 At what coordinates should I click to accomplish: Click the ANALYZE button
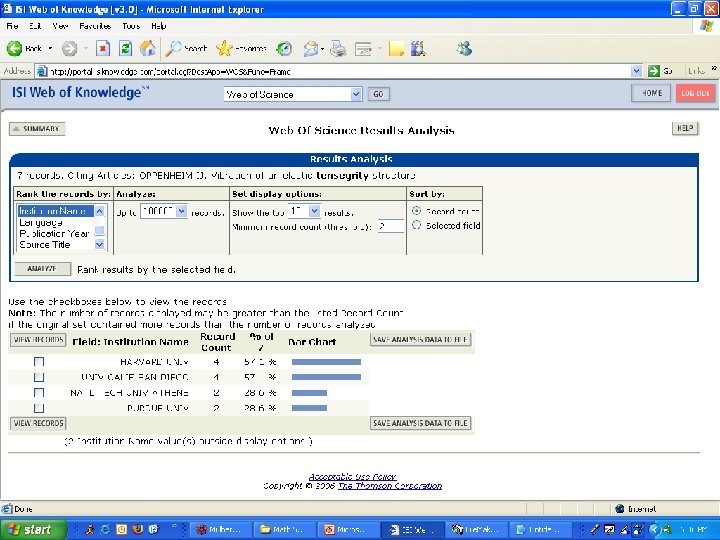point(43,269)
